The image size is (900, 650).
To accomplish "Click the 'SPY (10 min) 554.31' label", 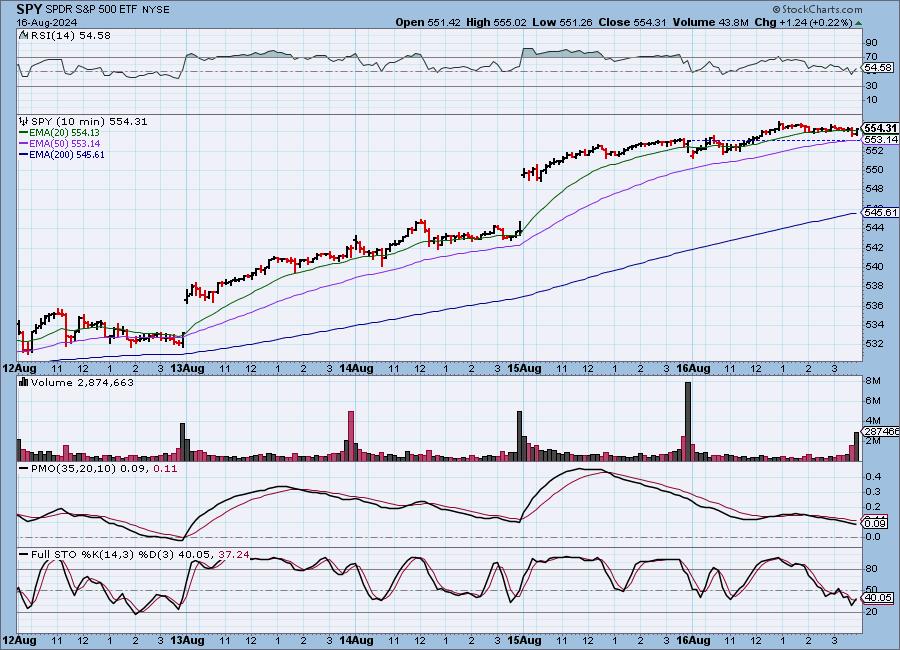I will click(89, 121).
